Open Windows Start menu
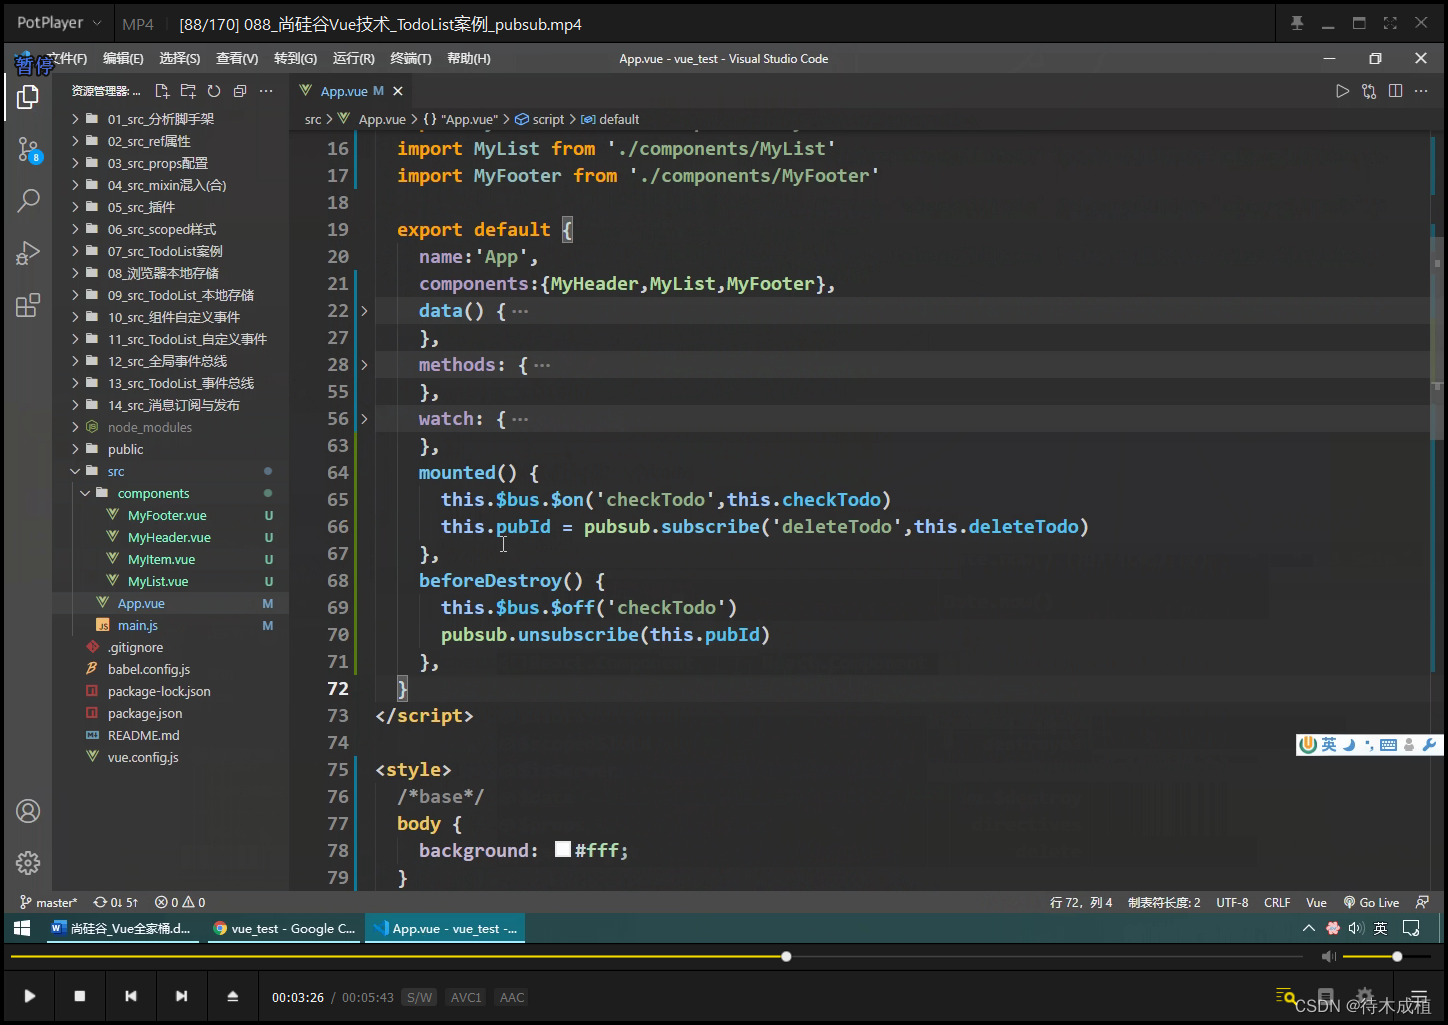Image resolution: width=1448 pixels, height=1025 pixels. 22,928
